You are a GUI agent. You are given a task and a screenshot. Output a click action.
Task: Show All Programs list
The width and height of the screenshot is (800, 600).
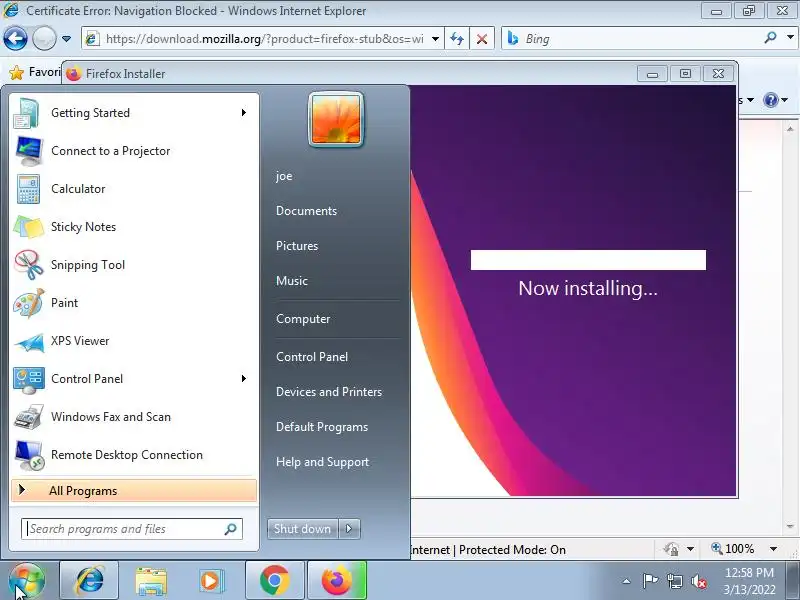[134, 491]
